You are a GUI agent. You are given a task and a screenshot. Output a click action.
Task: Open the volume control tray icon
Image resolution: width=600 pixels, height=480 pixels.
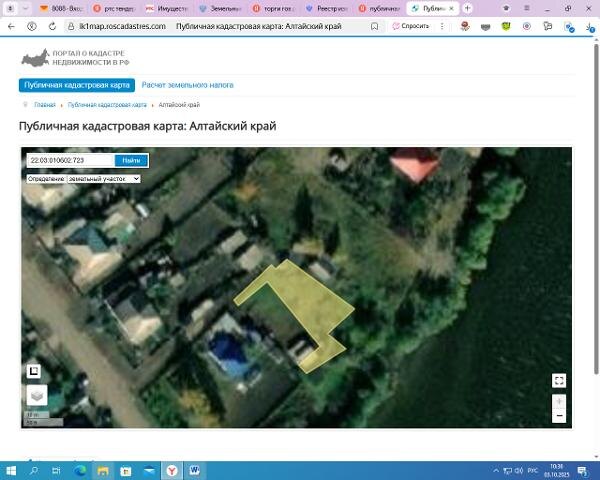[519, 470]
